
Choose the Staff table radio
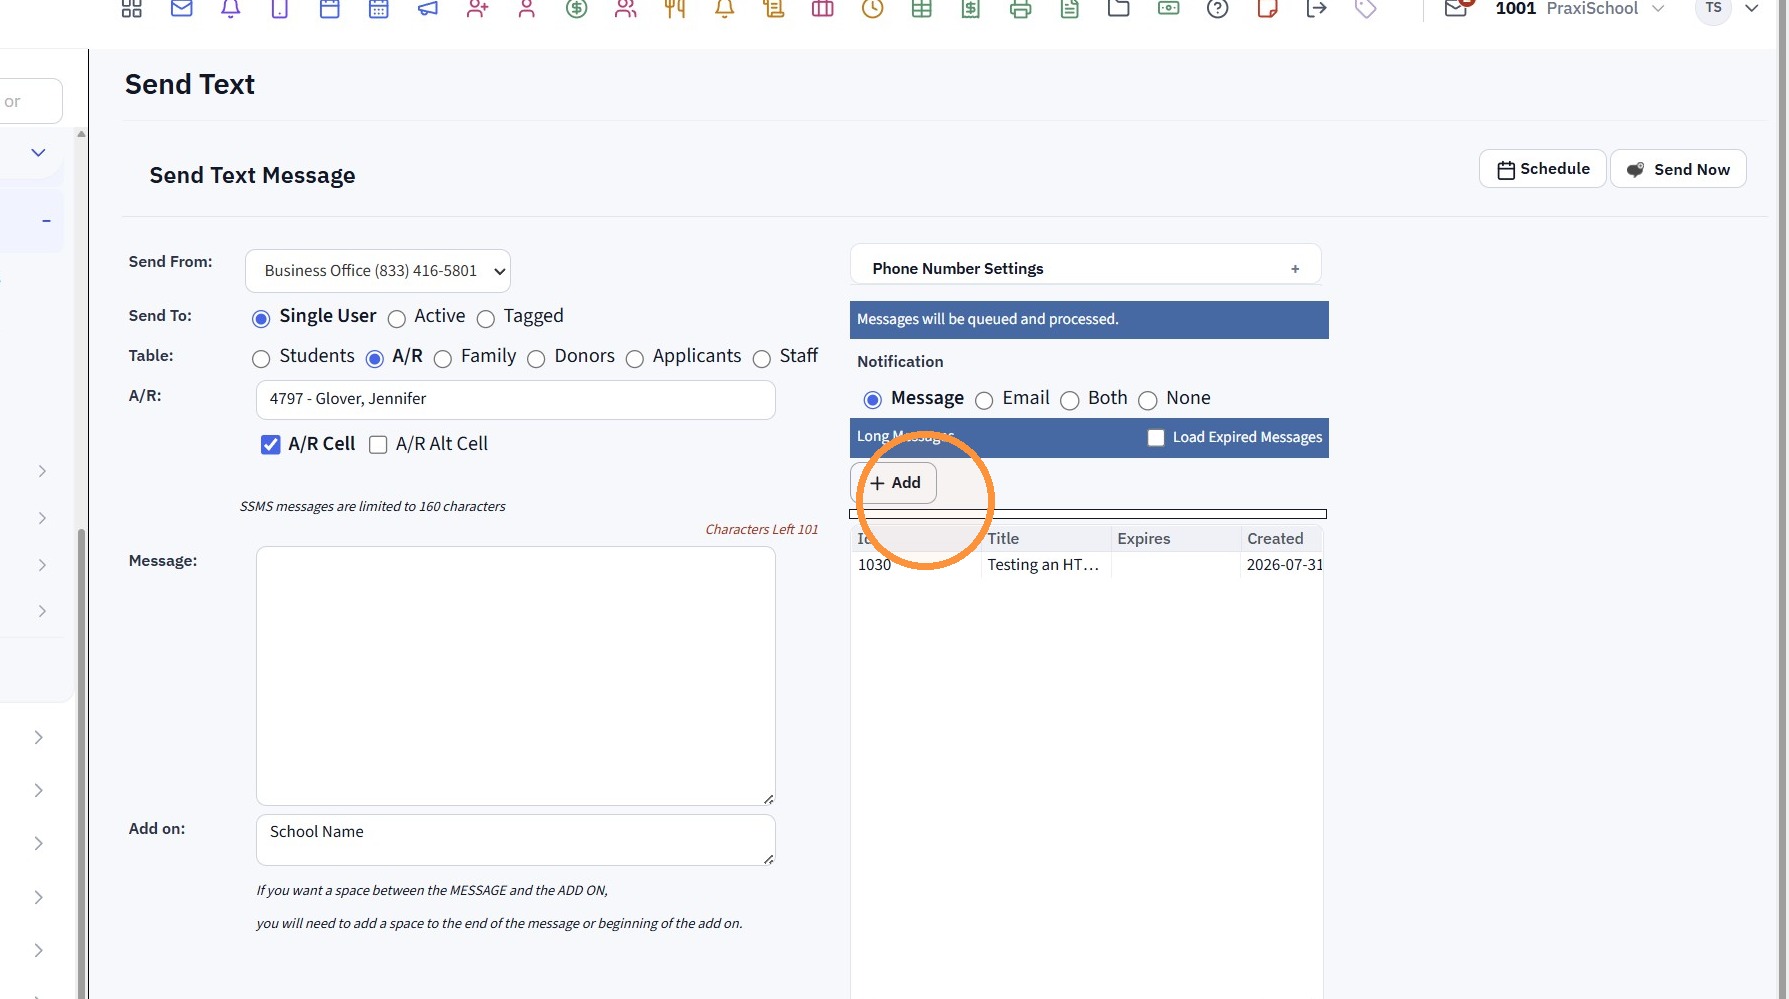click(x=762, y=359)
